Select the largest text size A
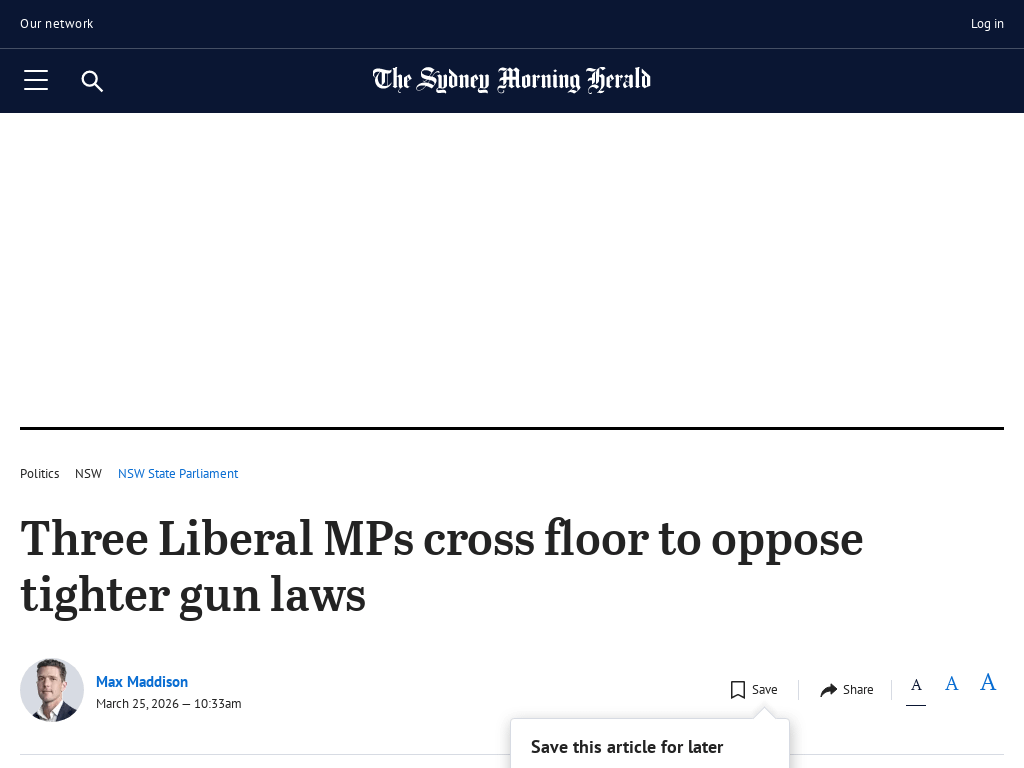Image resolution: width=1024 pixels, height=768 pixels. [x=988, y=682]
